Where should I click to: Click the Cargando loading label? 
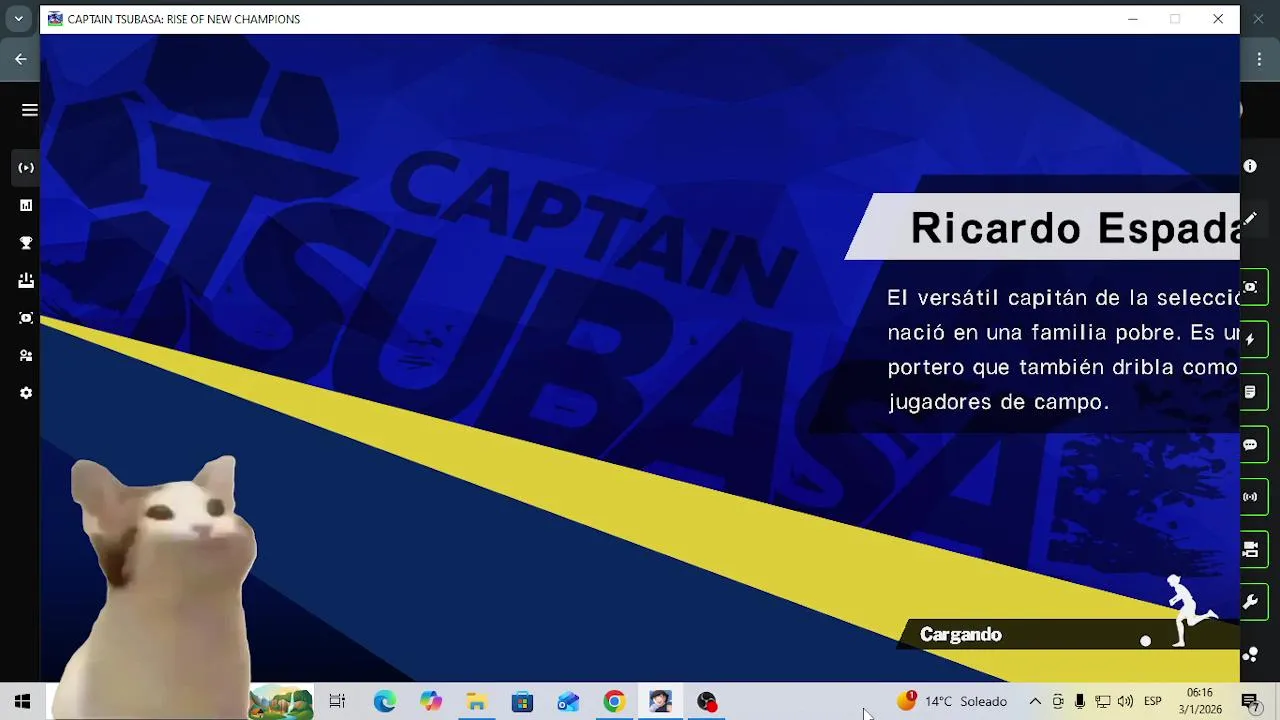point(960,635)
